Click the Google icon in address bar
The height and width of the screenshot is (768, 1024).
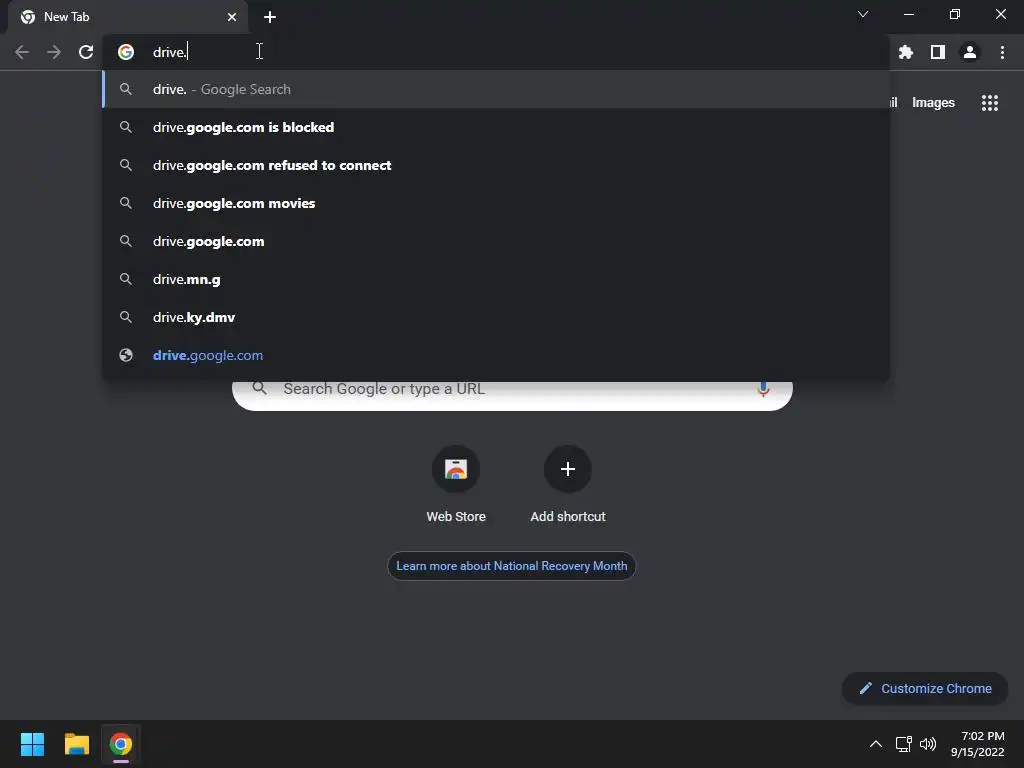[x=126, y=52]
